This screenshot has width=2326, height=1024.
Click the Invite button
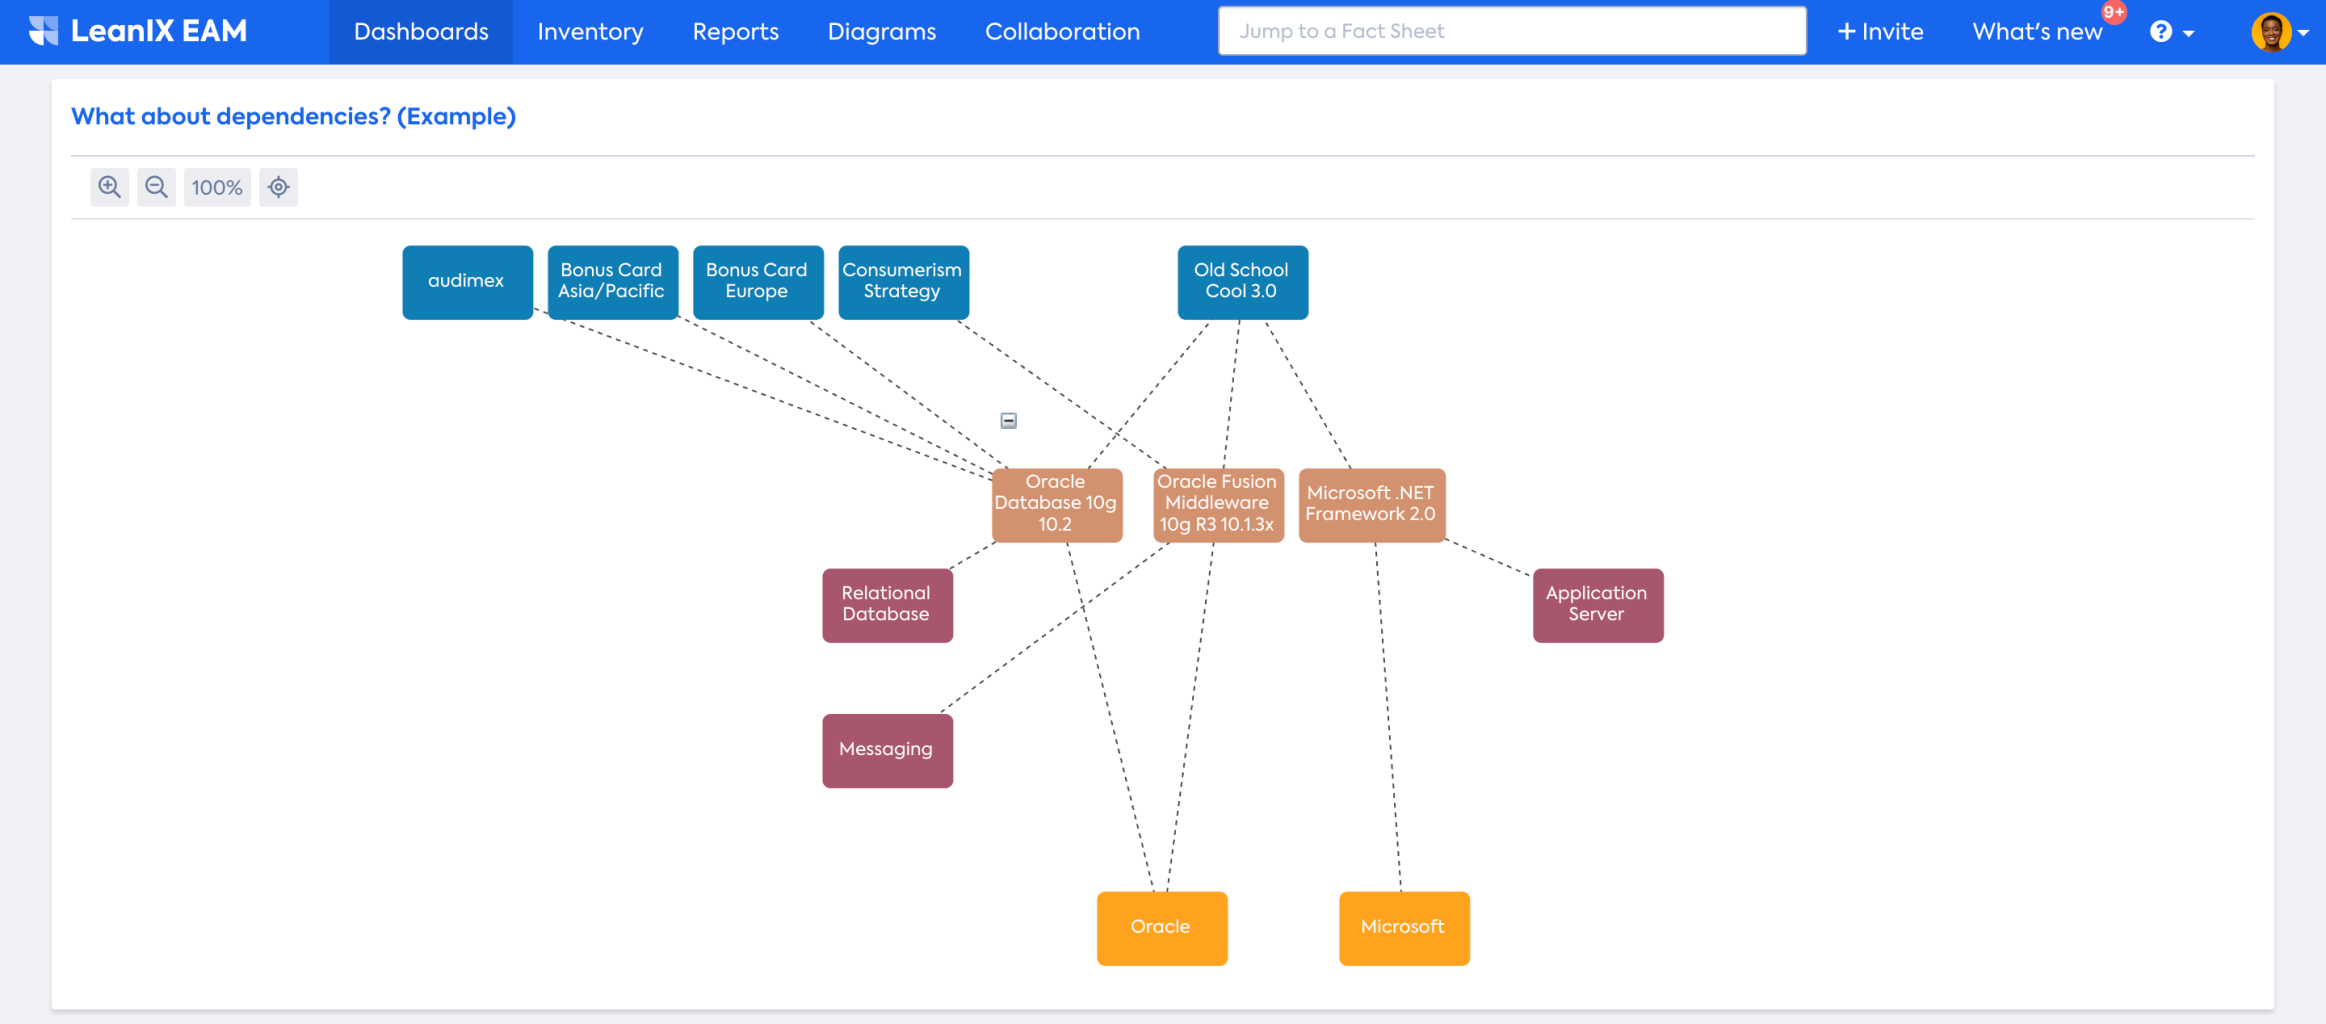tap(1880, 32)
